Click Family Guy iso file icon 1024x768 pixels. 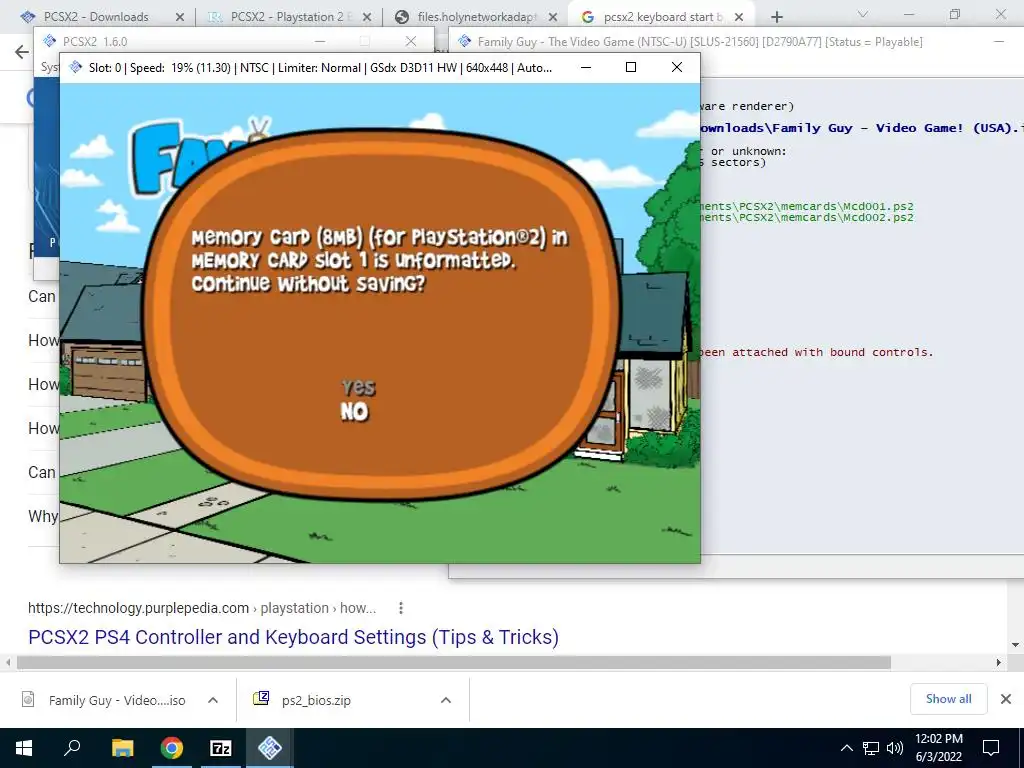[x=28, y=699]
